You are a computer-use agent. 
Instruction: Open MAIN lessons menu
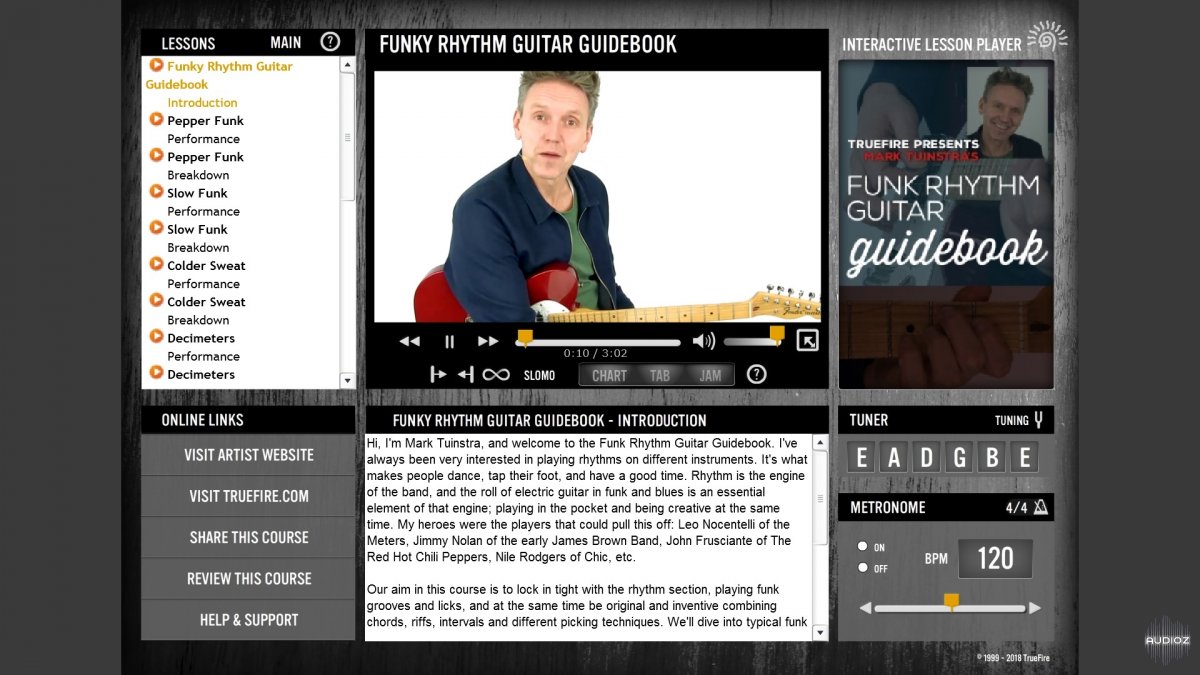click(286, 42)
